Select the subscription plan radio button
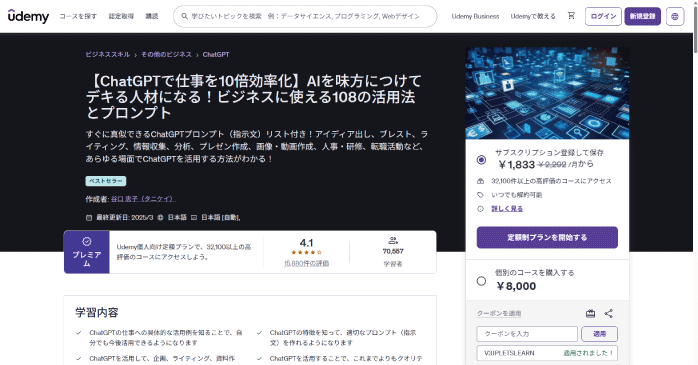The width and height of the screenshot is (698, 365). [481, 159]
